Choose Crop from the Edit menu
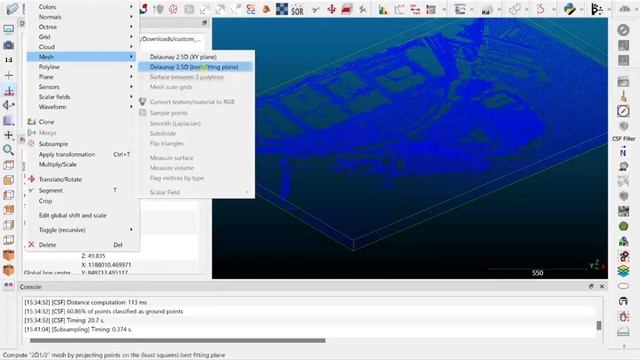 (x=45, y=201)
